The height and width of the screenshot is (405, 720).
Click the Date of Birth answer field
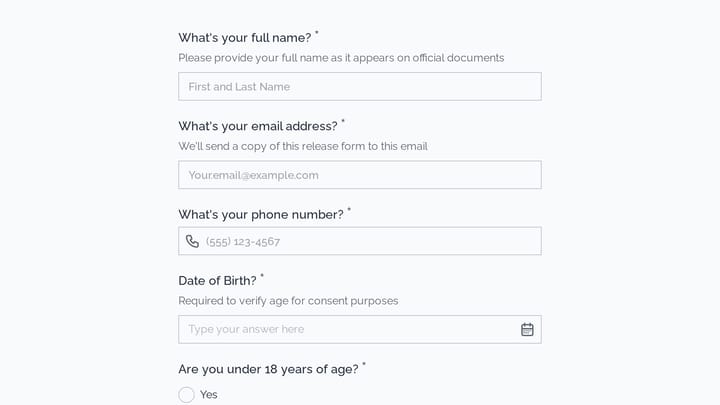(360, 329)
